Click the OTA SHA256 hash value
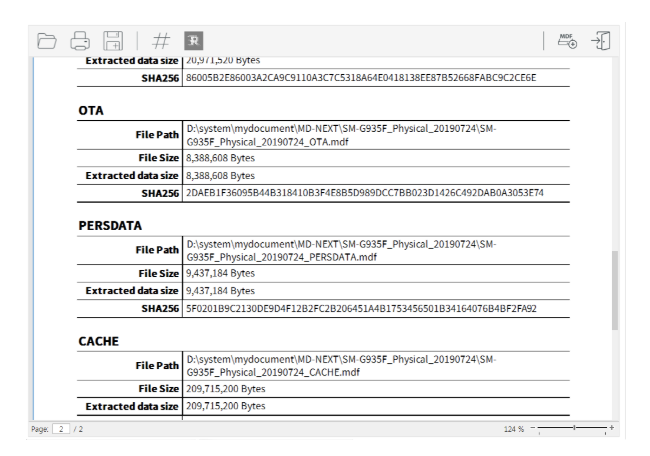The width and height of the screenshot is (650, 456). click(x=364, y=192)
